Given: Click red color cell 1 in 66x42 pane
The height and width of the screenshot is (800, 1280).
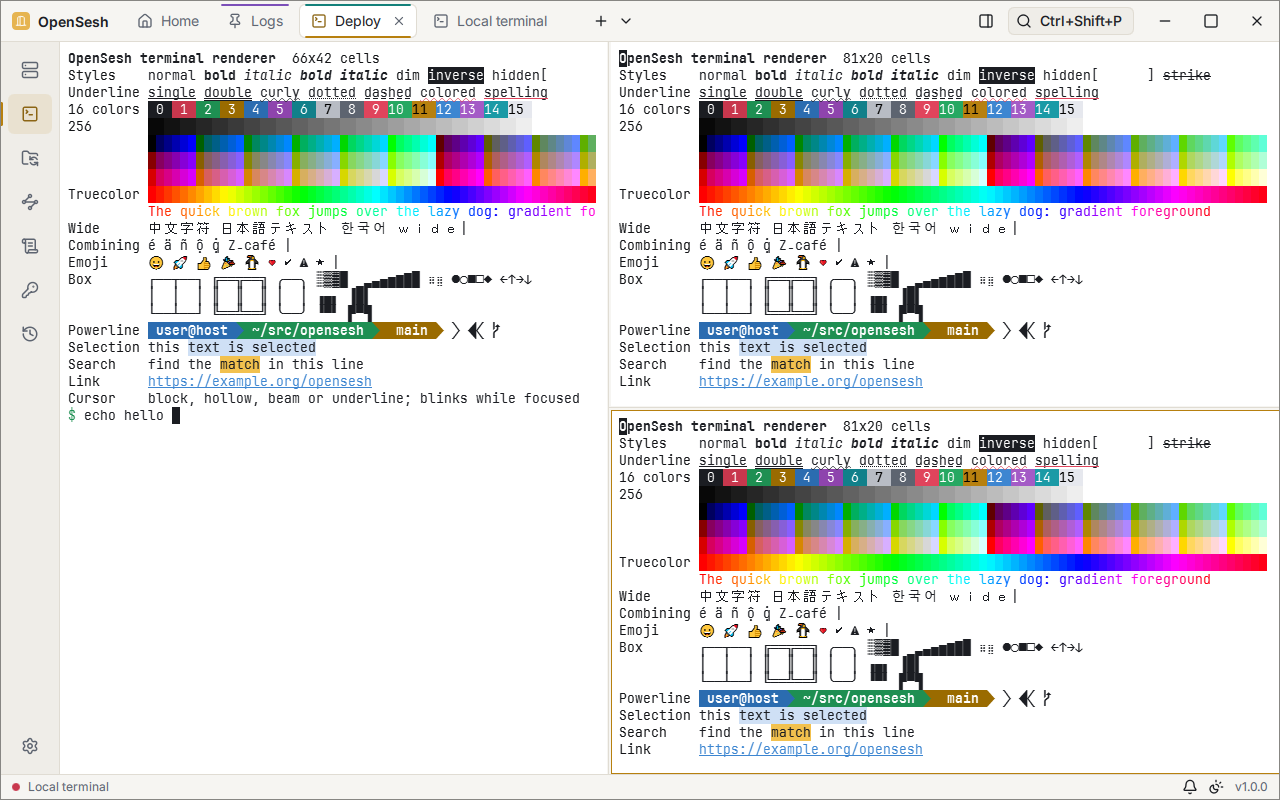Looking at the screenshot, I should click(184, 109).
